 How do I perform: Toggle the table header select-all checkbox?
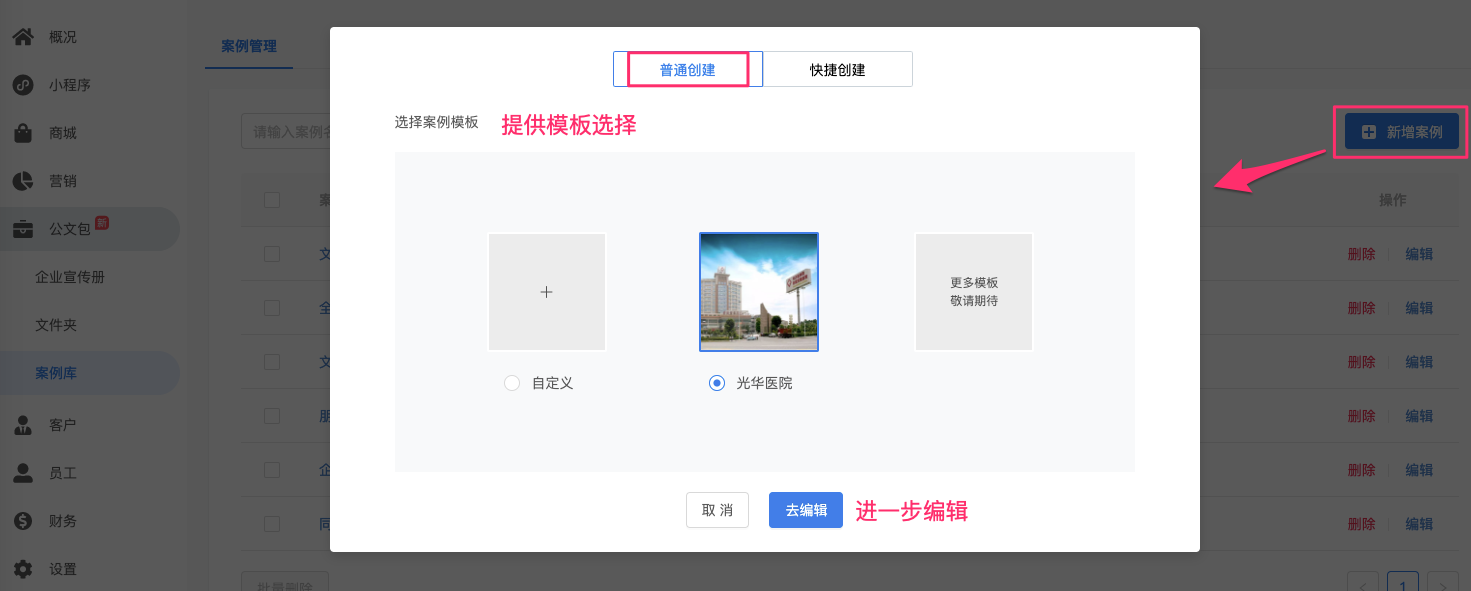(x=272, y=200)
